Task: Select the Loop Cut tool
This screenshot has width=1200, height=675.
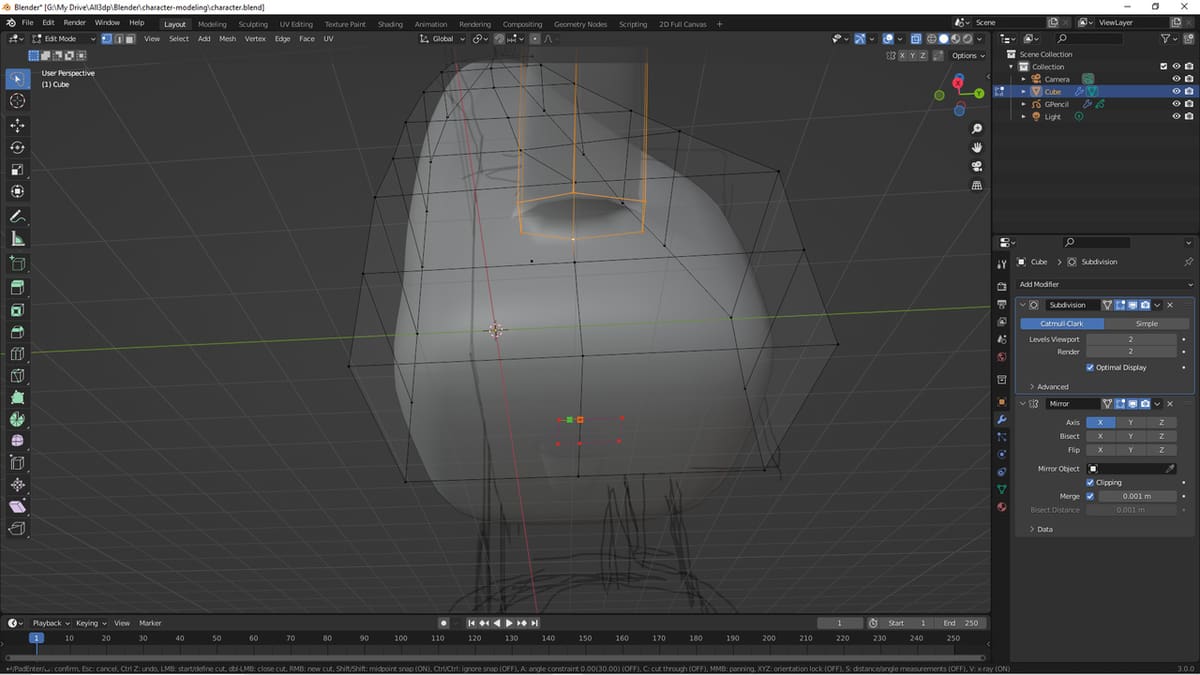Action: click(17, 354)
